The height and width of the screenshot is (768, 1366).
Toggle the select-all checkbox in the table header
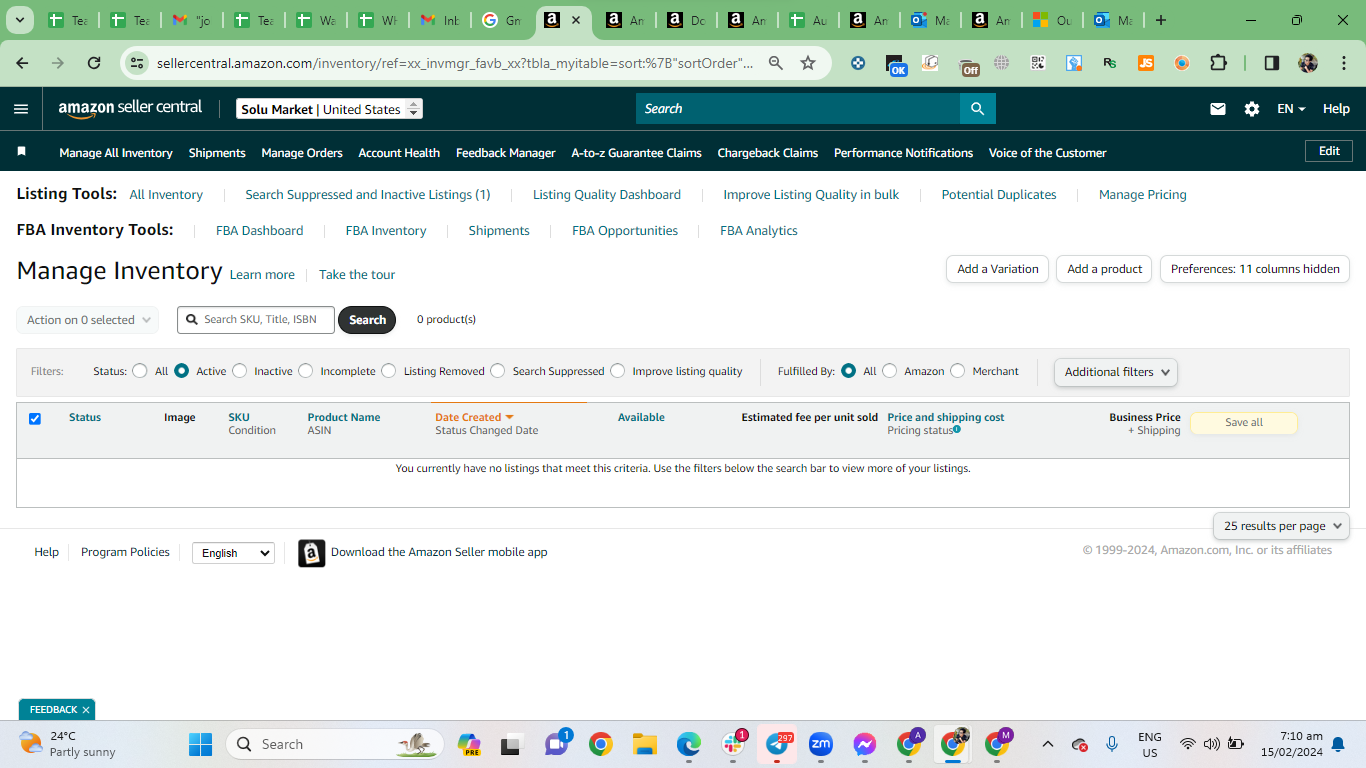tap(35, 419)
